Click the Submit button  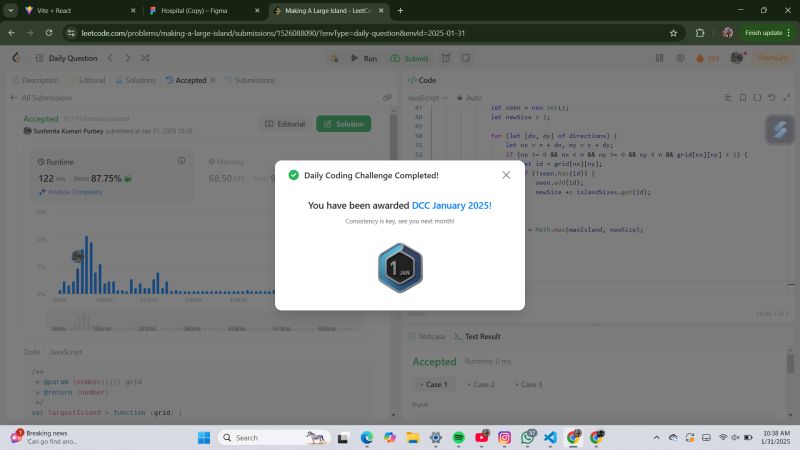(409, 58)
